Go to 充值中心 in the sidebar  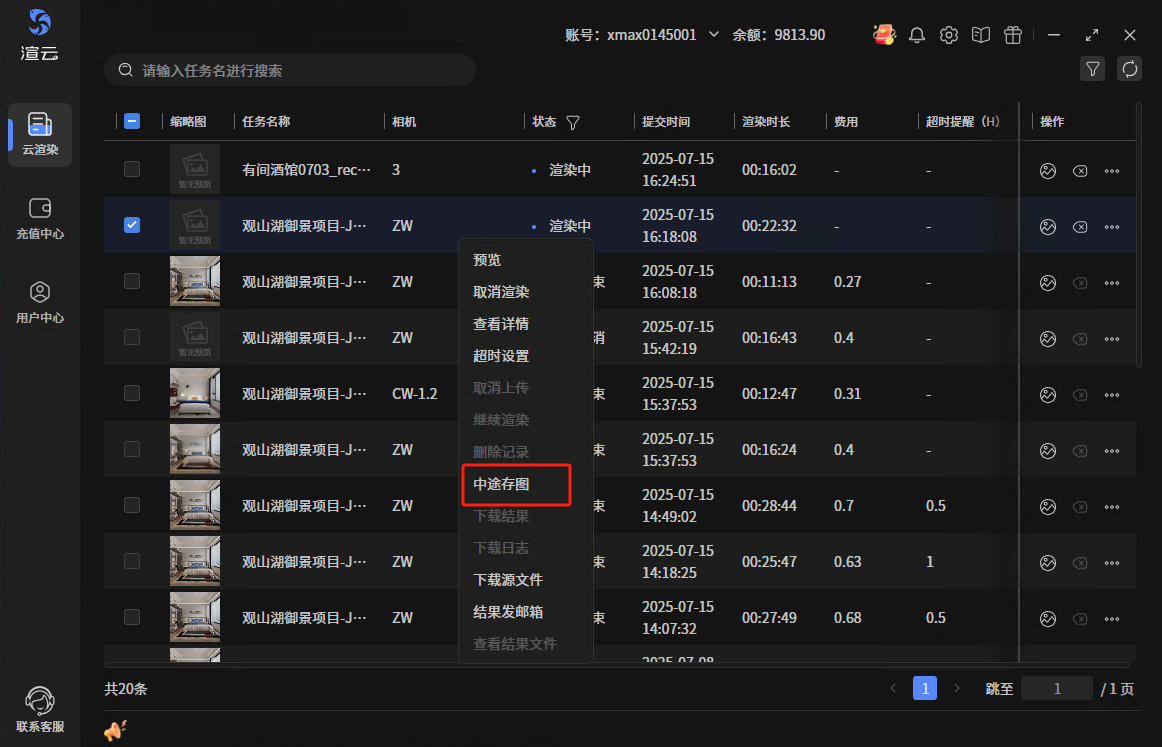click(x=40, y=218)
